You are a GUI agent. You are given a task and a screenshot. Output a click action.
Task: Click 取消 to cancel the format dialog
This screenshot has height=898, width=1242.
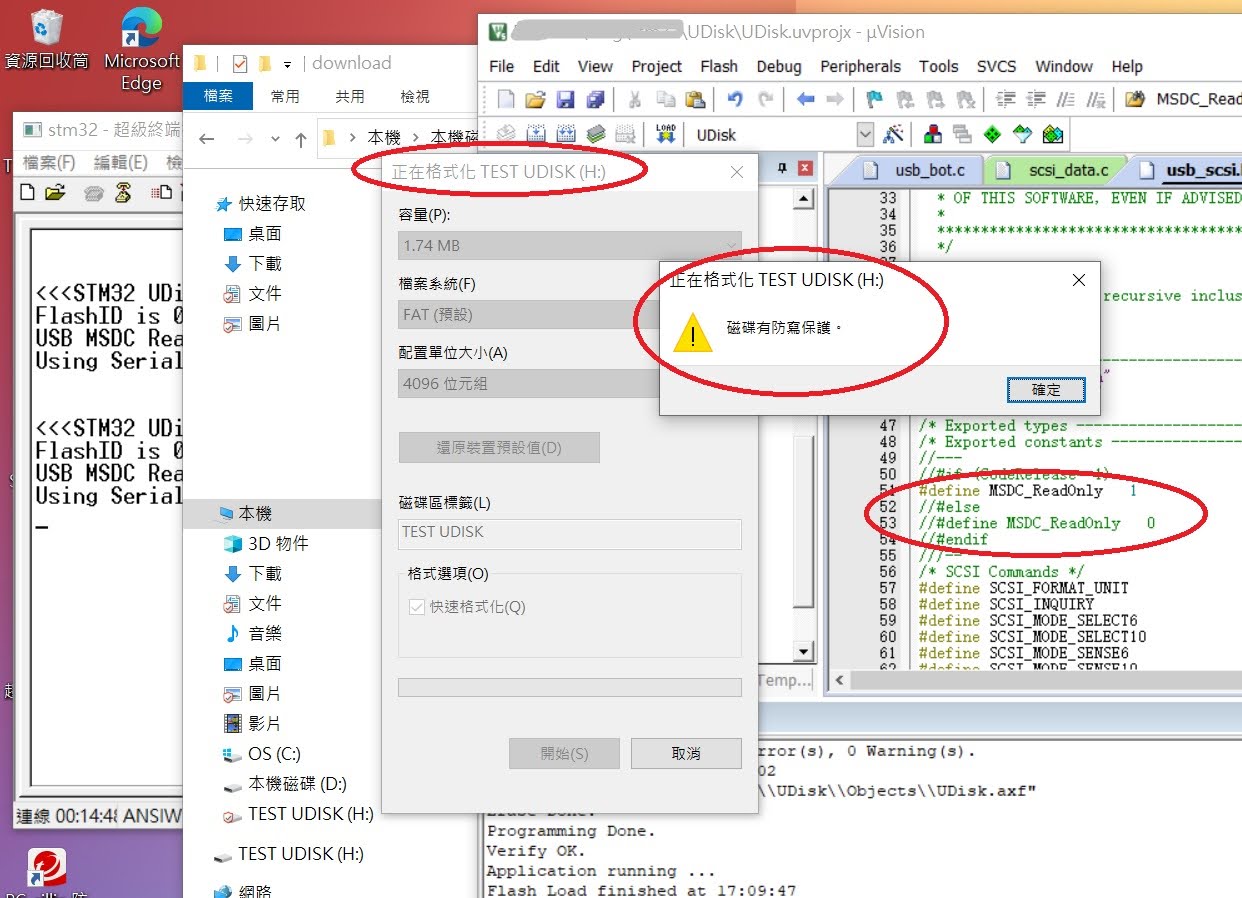(x=686, y=753)
